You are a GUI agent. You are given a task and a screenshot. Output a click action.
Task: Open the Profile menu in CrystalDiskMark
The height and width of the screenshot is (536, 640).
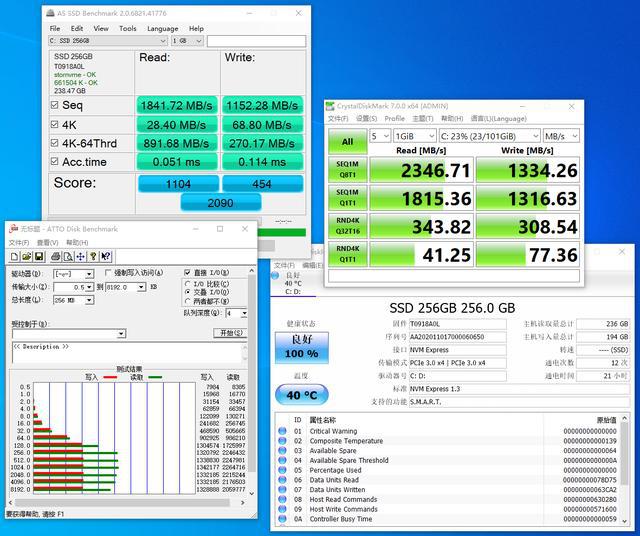point(395,118)
